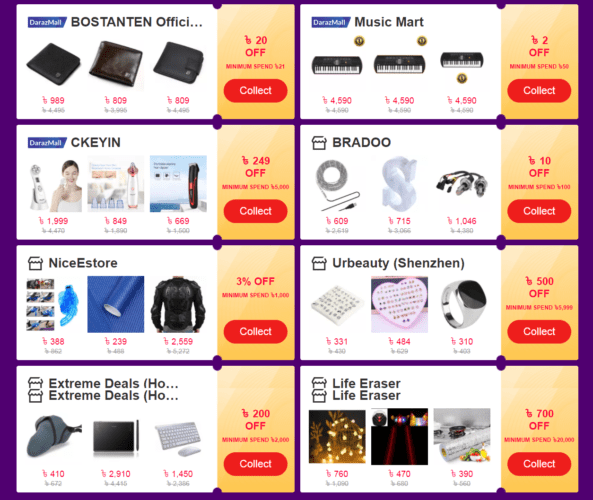Collect the ৳700 OFF Life Eraser voucher
Image resolution: width=593 pixels, height=500 pixels.
[x=539, y=464]
